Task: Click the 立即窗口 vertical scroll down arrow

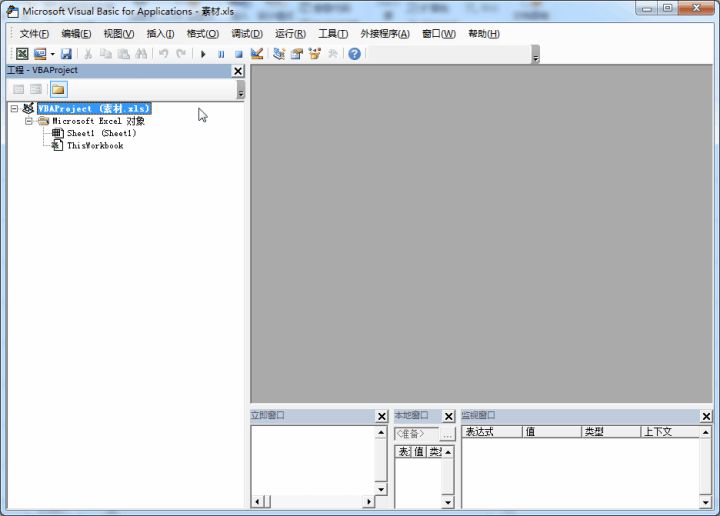Action: point(381,489)
